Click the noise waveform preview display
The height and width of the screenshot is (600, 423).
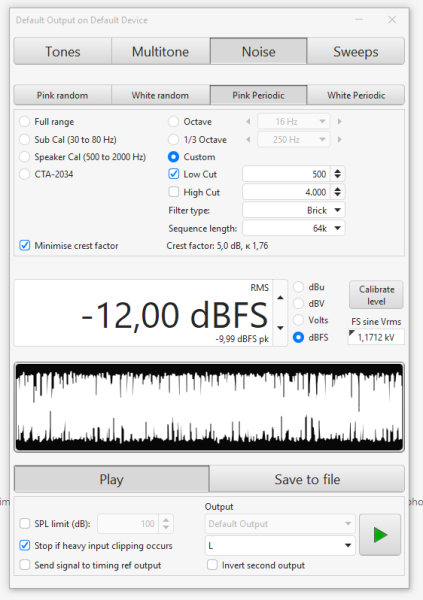209,408
